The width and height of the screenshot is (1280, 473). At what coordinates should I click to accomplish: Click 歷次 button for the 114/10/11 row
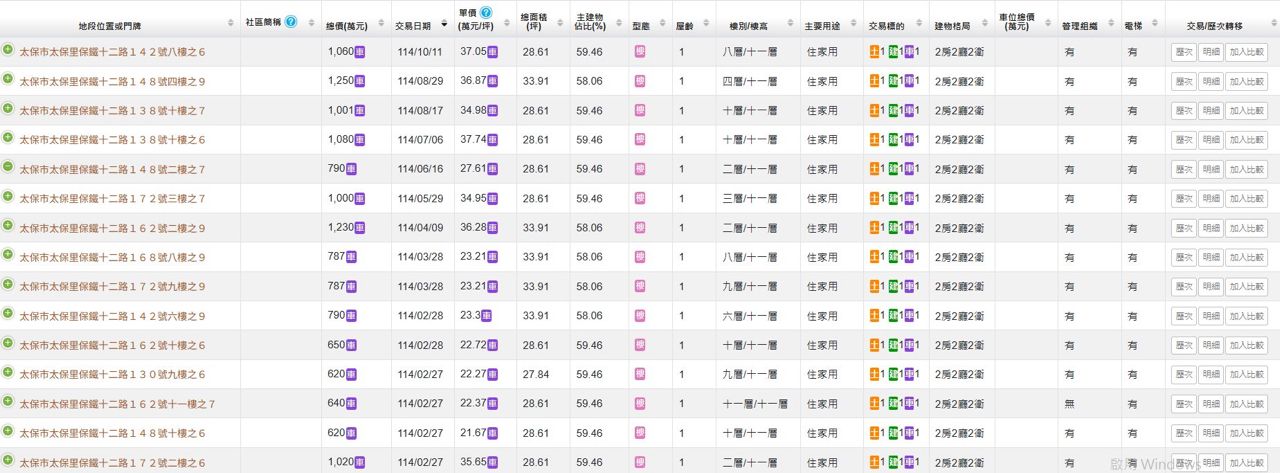[x=1184, y=52]
